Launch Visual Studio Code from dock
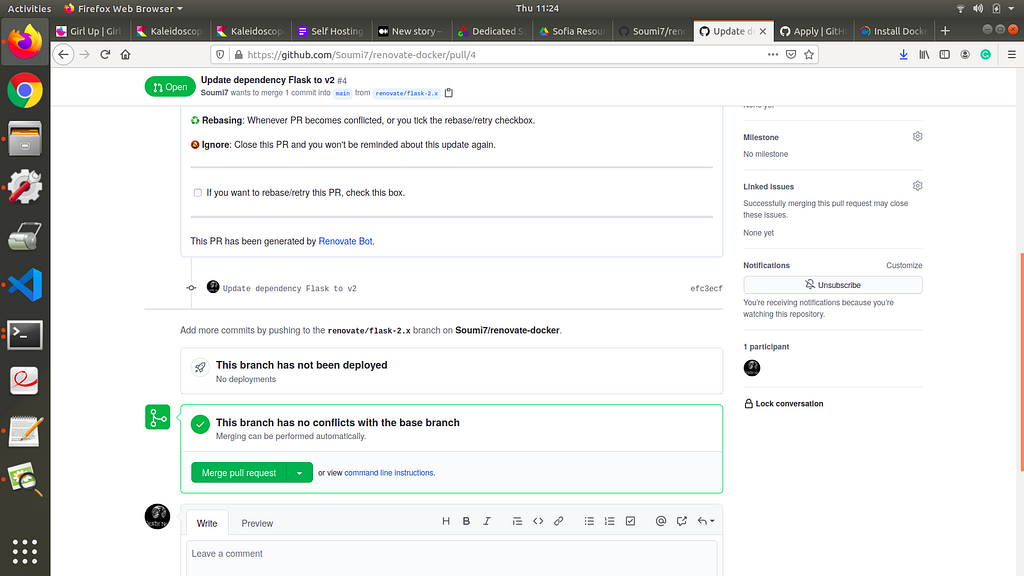The height and width of the screenshot is (576, 1024). coord(25,285)
